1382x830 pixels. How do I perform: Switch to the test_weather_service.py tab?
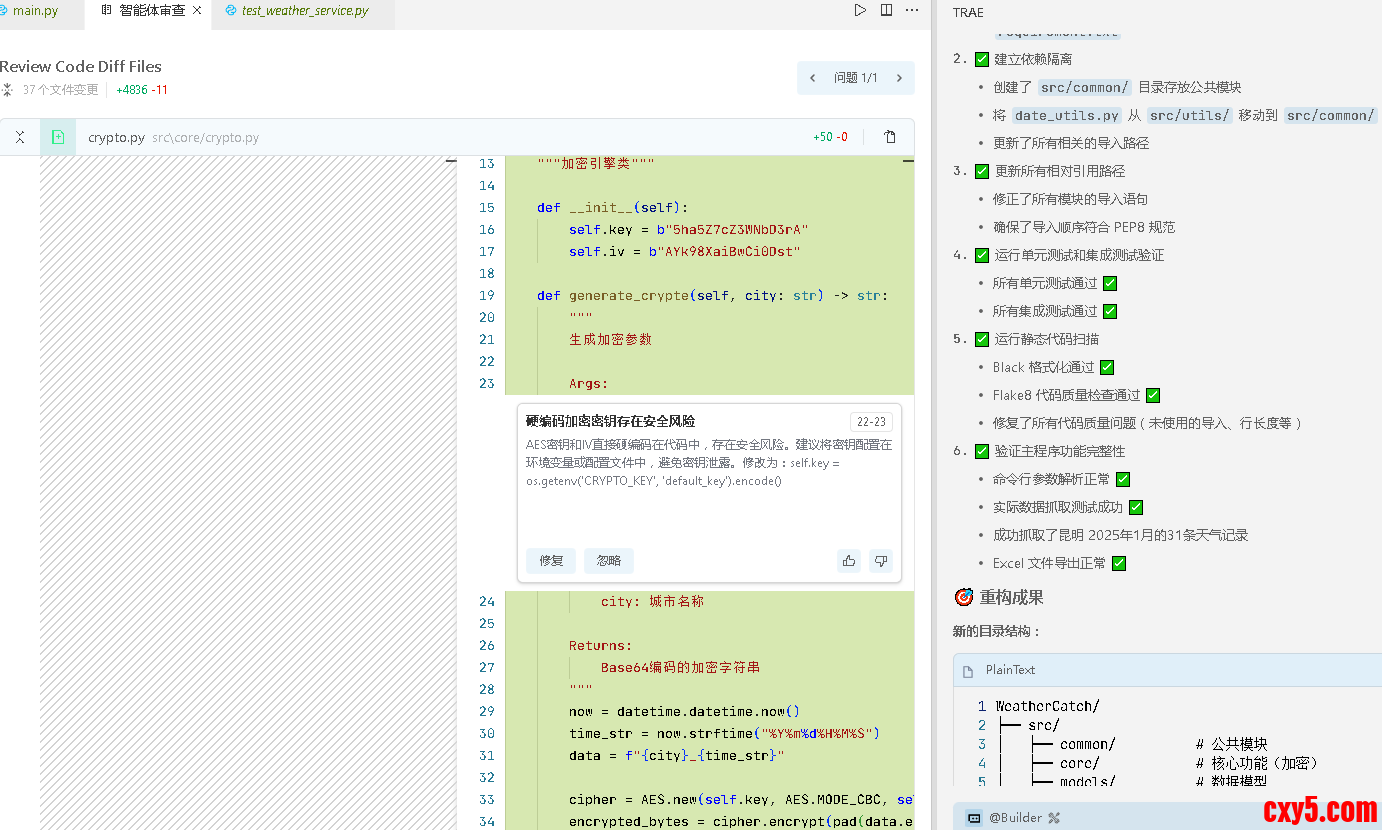click(304, 11)
